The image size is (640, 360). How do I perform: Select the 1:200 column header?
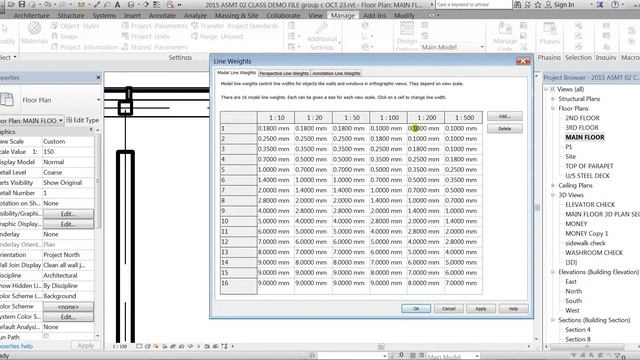(426, 118)
